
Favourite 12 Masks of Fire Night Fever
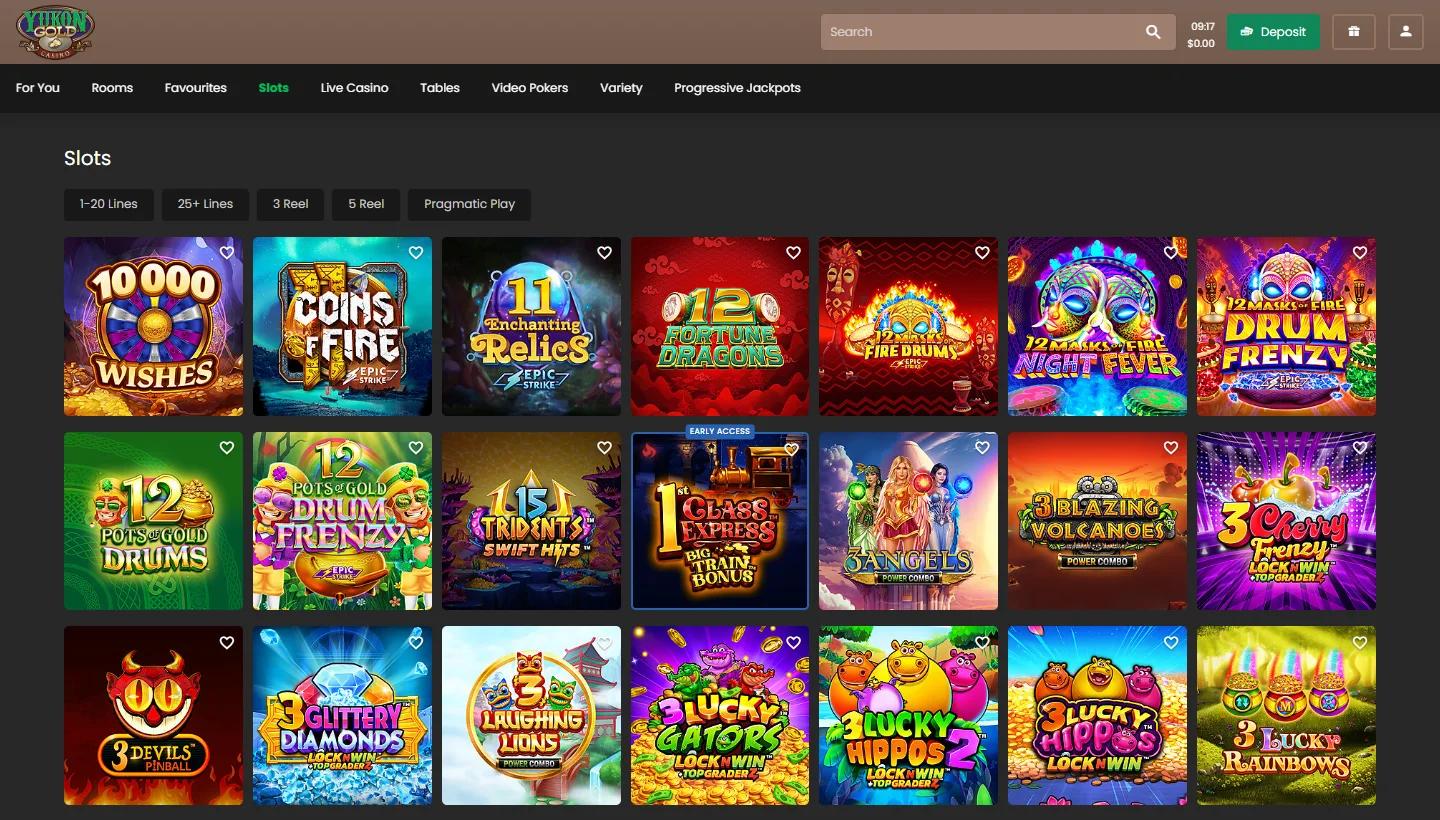[x=1171, y=253]
